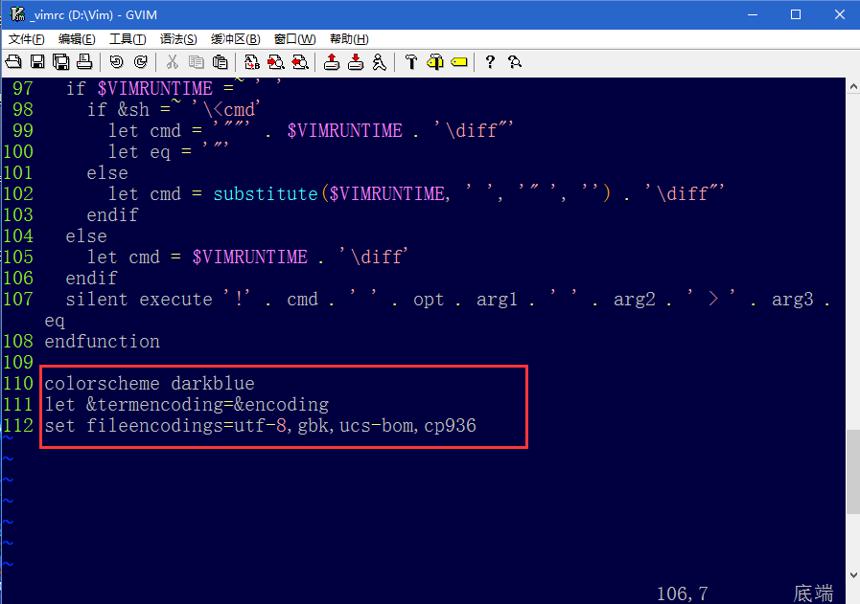The width and height of the screenshot is (860, 604).
Task: Click the Copy toolbar icon
Action: (x=196, y=62)
